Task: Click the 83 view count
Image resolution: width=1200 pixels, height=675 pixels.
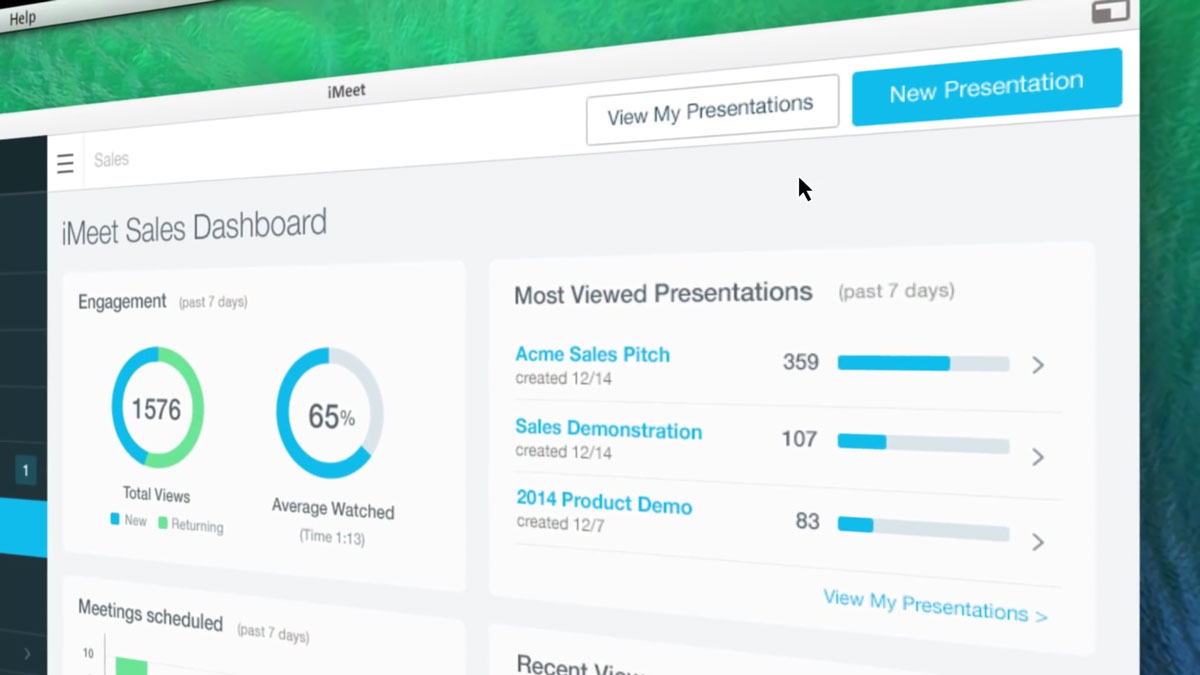Action: (x=807, y=521)
